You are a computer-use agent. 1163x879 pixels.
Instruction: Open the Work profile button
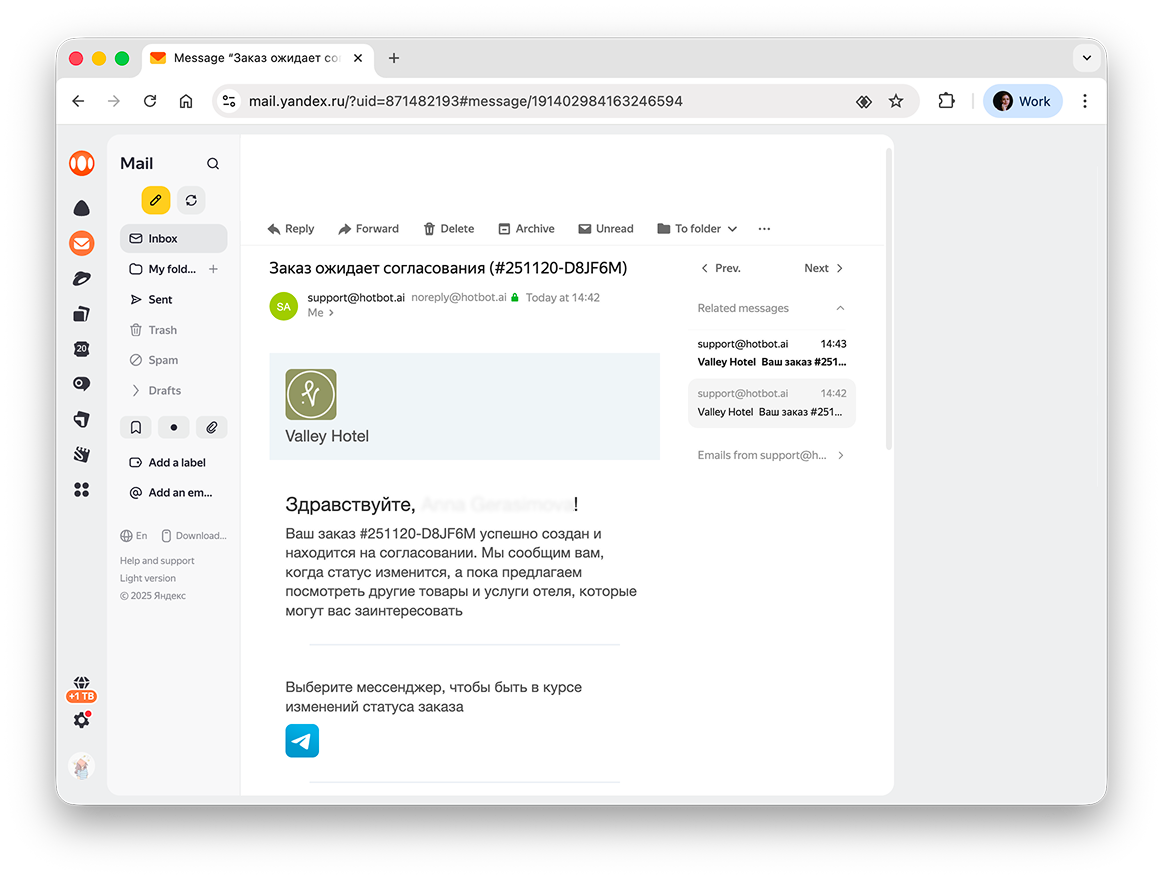1022,101
